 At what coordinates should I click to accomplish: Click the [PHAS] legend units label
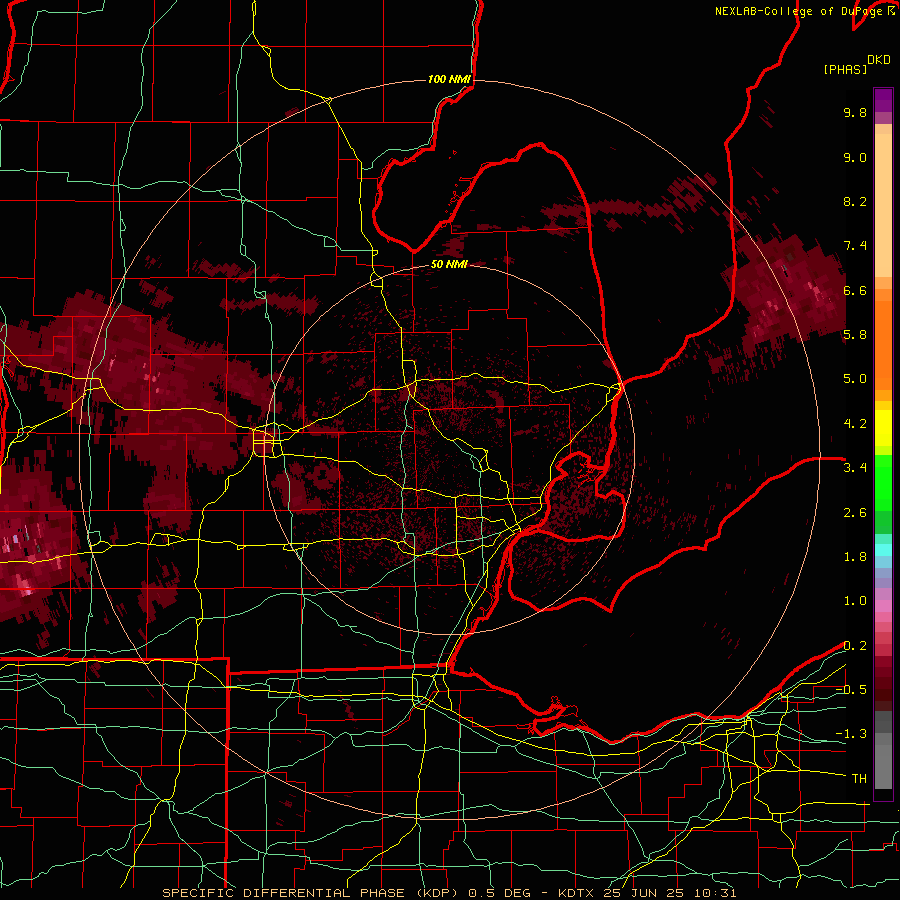[x=845, y=69]
